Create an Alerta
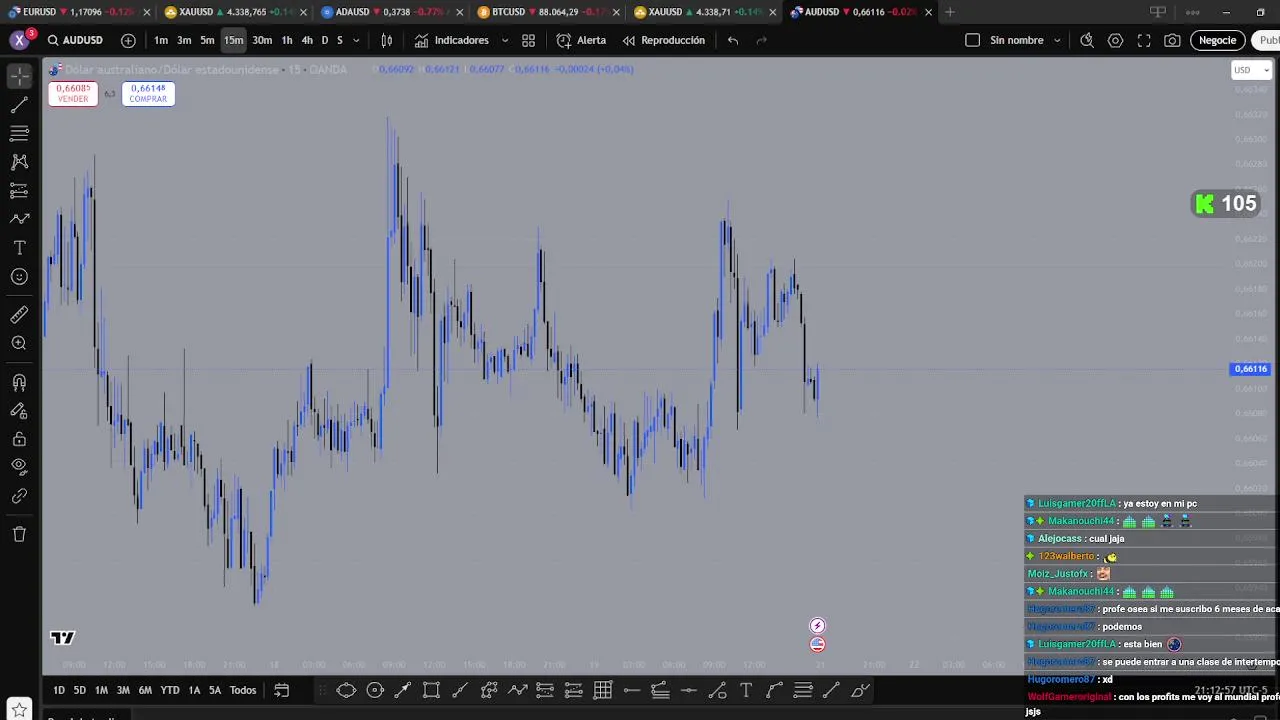The width and height of the screenshot is (1280, 720). 581,40
